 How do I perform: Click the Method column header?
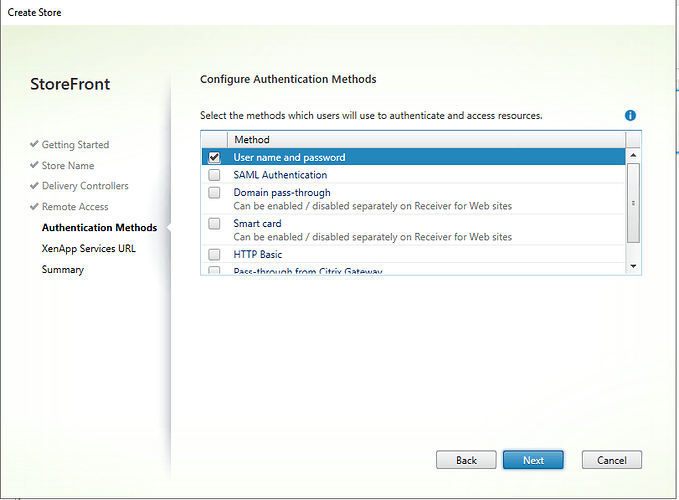click(x=252, y=140)
